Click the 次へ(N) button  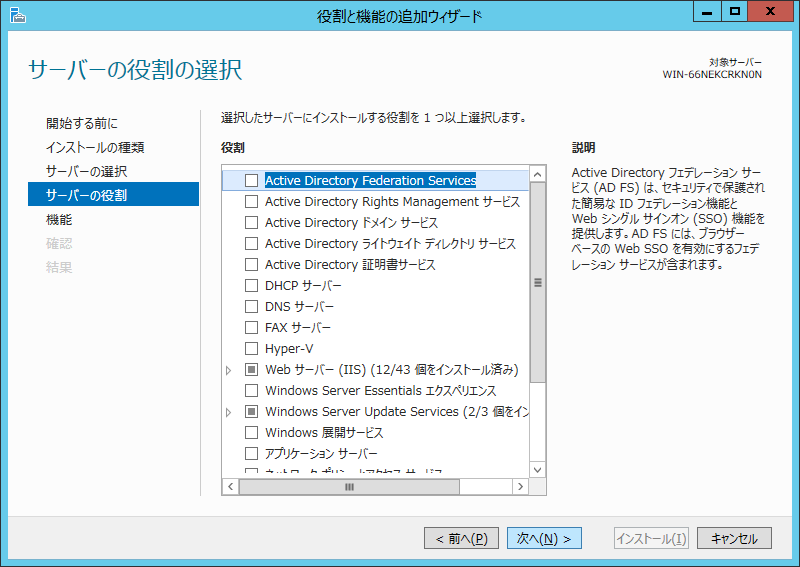pos(544,538)
